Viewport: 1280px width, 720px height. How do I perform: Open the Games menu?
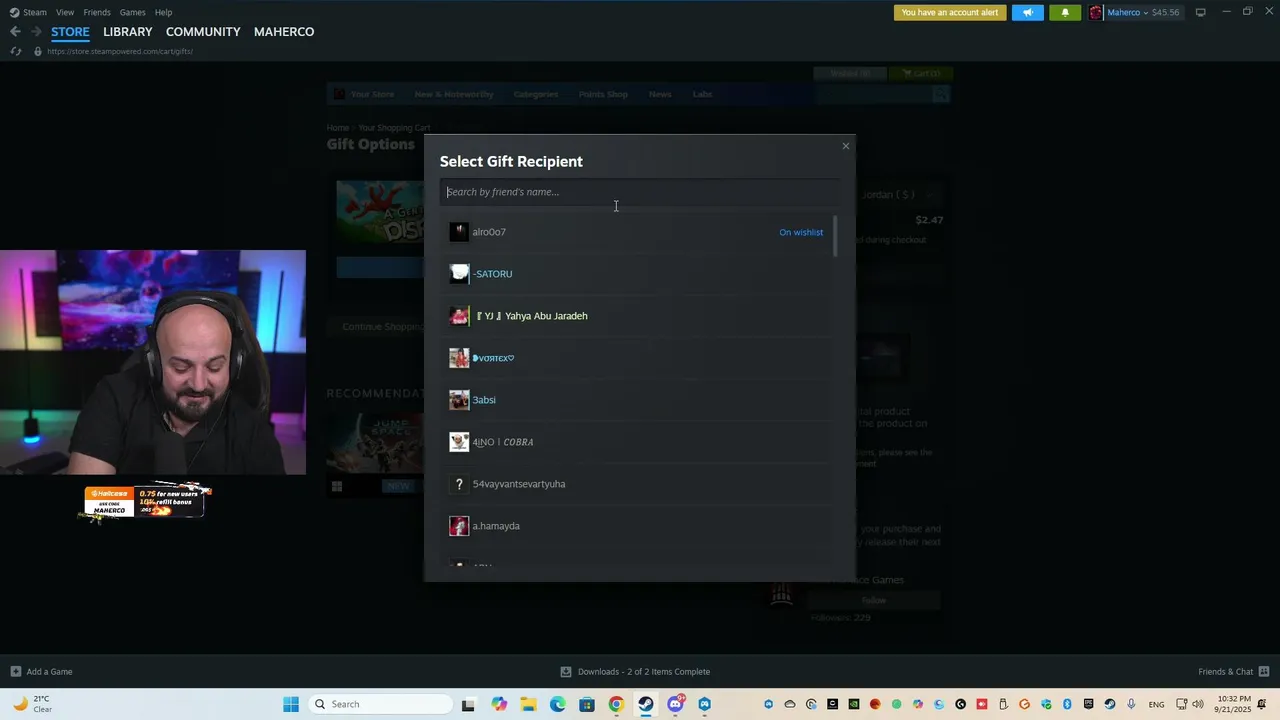tap(133, 12)
